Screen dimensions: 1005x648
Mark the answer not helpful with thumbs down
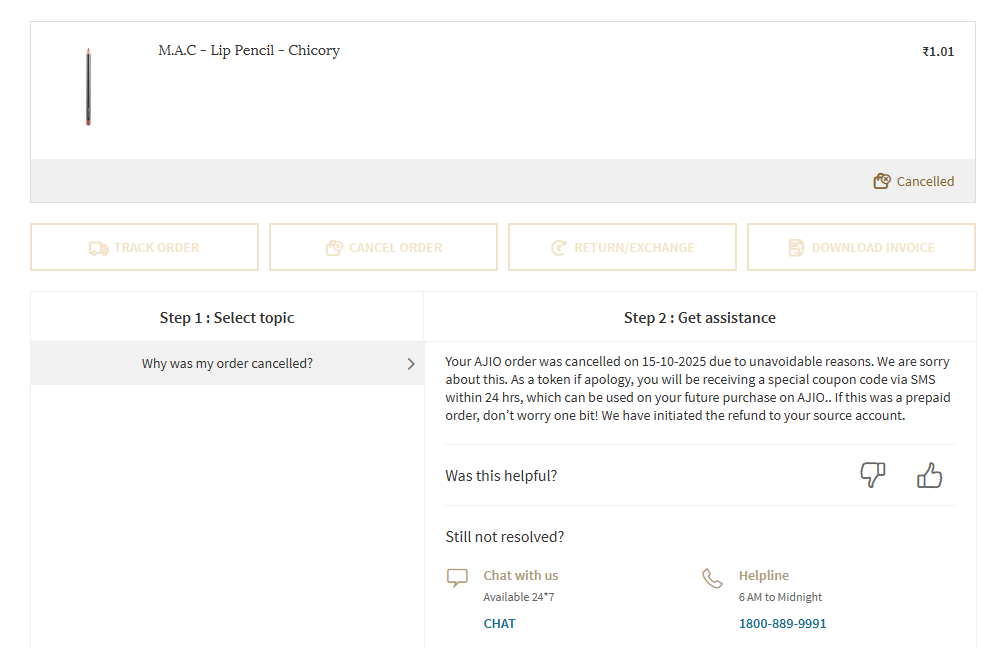pyautogui.click(x=872, y=475)
